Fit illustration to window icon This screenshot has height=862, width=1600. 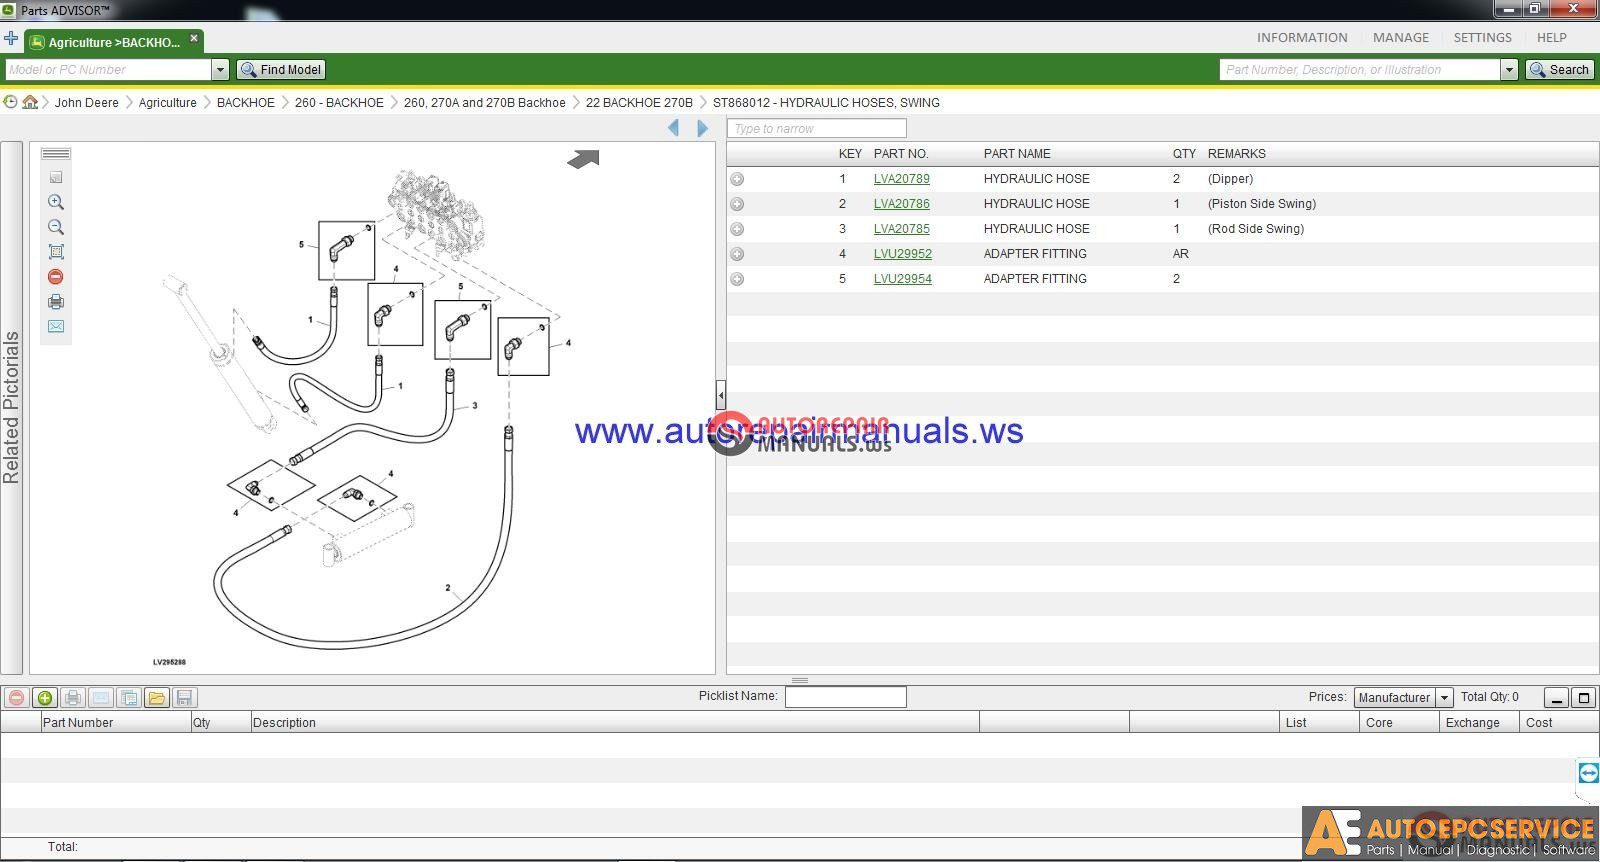pyautogui.click(x=56, y=252)
